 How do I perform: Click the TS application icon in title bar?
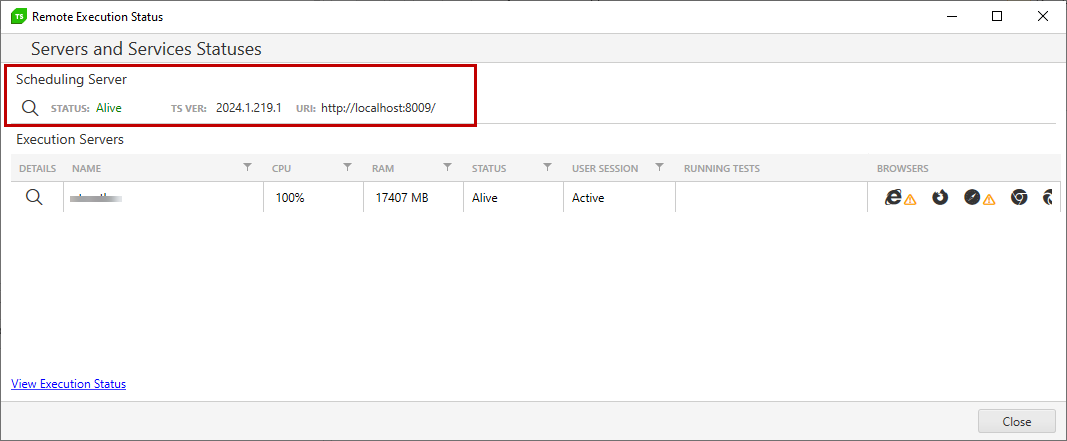point(18,16)
